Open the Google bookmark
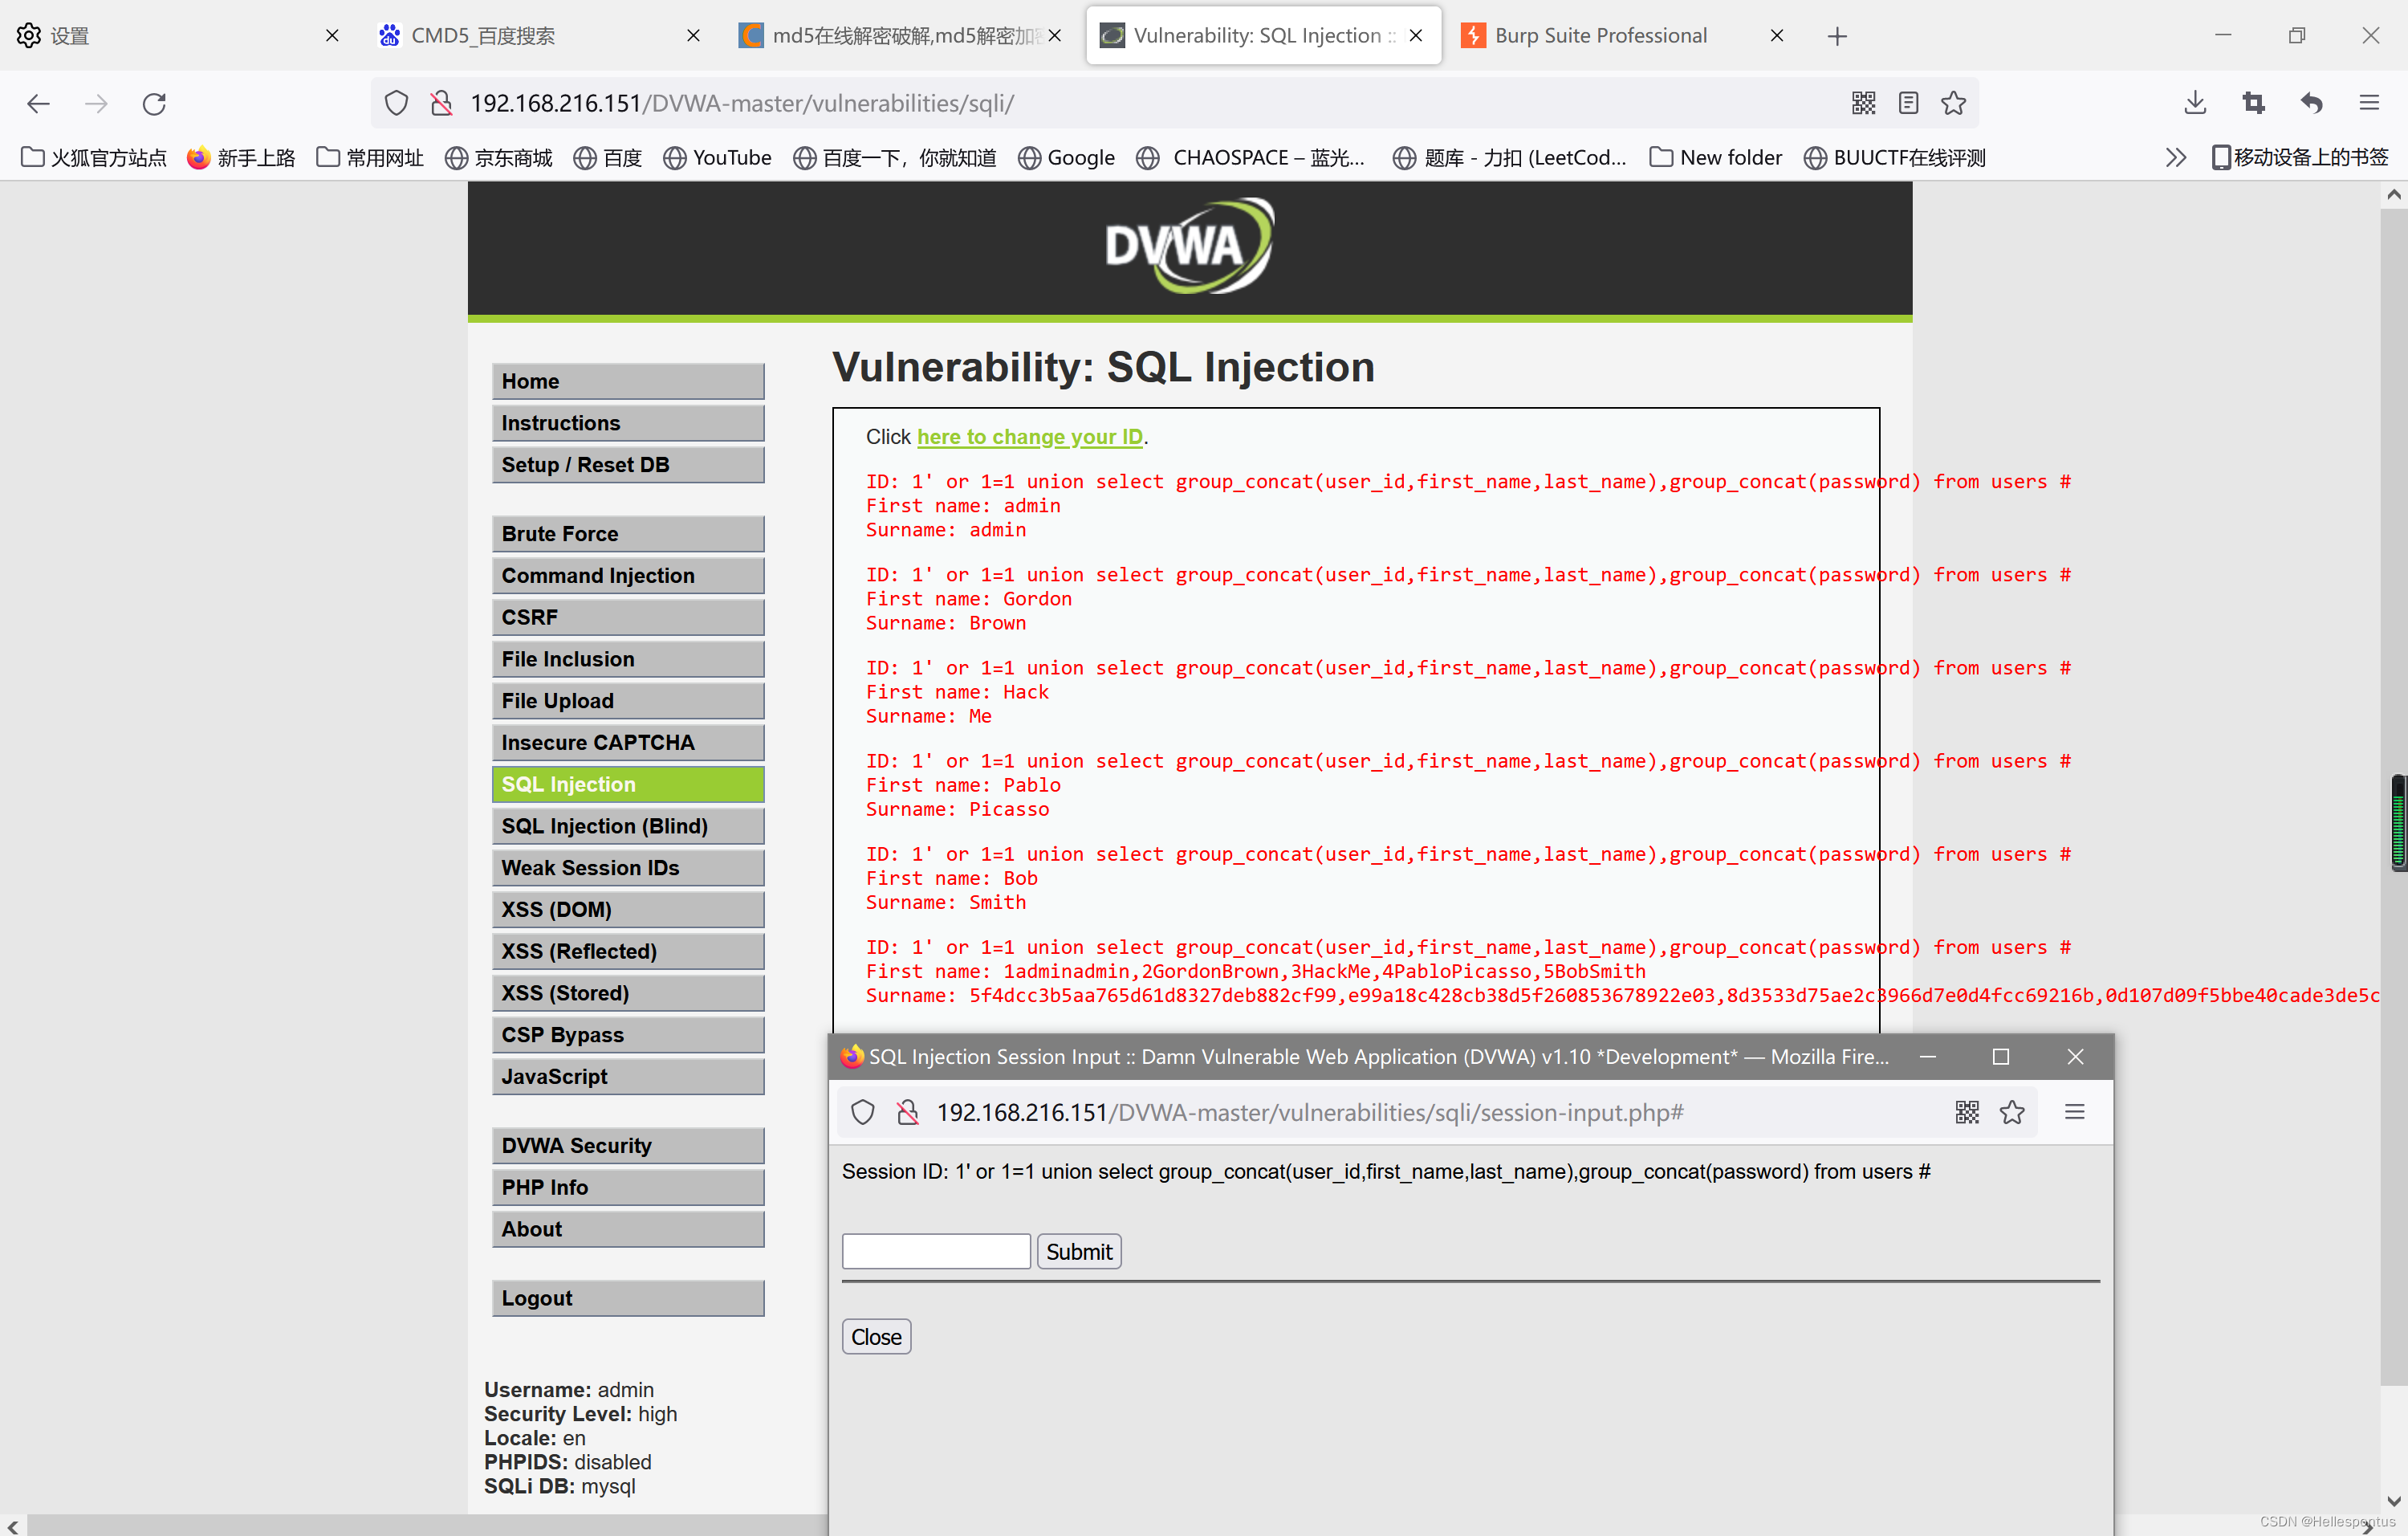The image size is (2408, 1536). click(x=1067, y=158)
